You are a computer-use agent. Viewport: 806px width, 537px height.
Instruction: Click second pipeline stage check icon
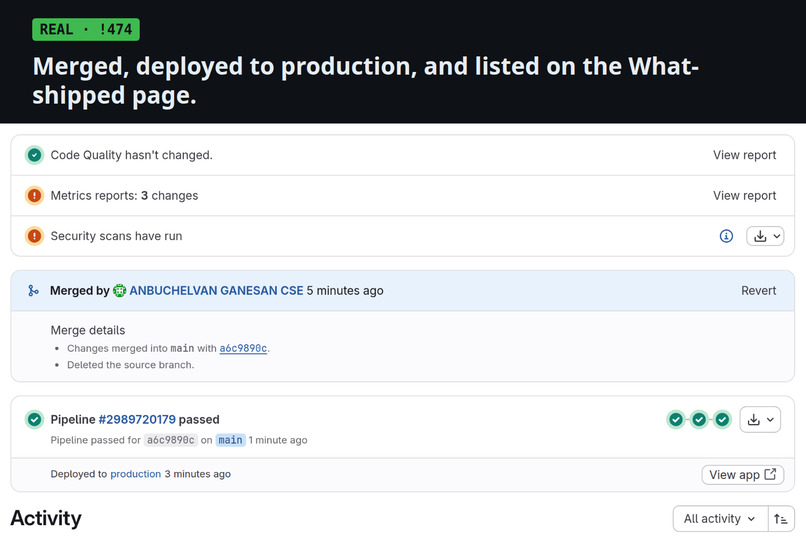(x=699, y=419)
